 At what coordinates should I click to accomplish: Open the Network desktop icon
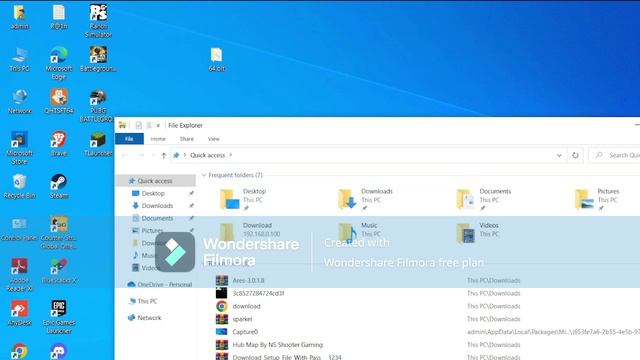(x=19, y=102)
